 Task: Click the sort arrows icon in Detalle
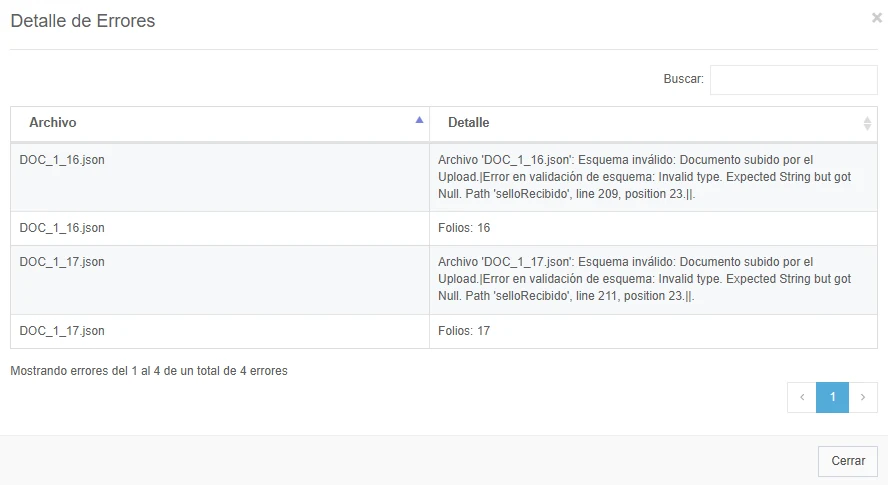tap(867, 123)
